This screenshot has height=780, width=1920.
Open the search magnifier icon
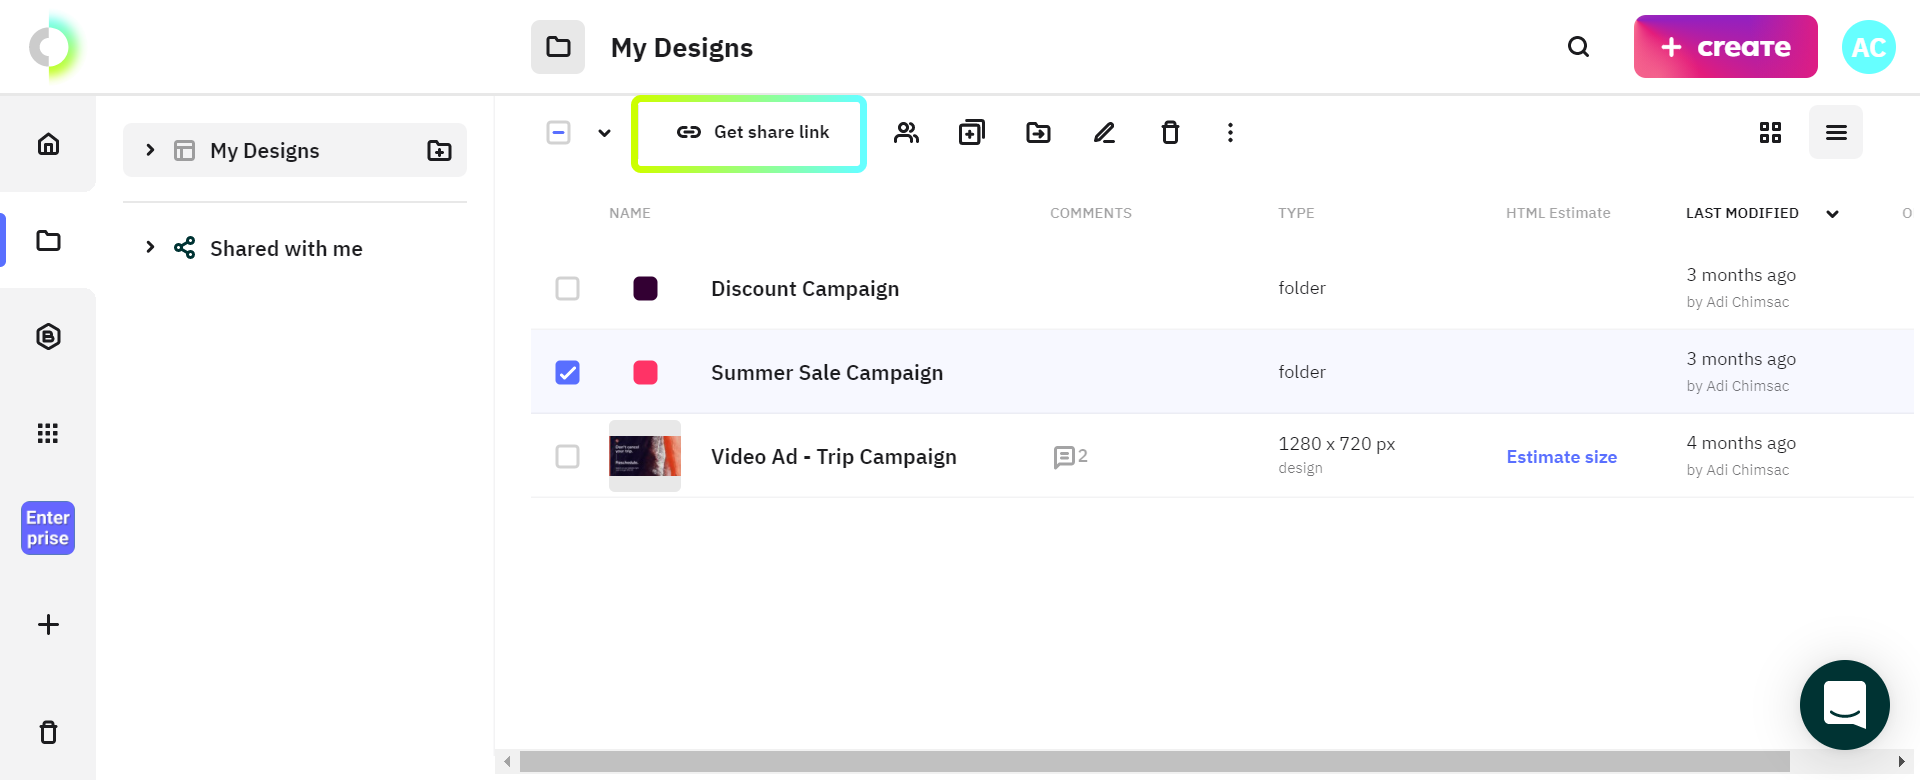click(x=1578, y=47)
